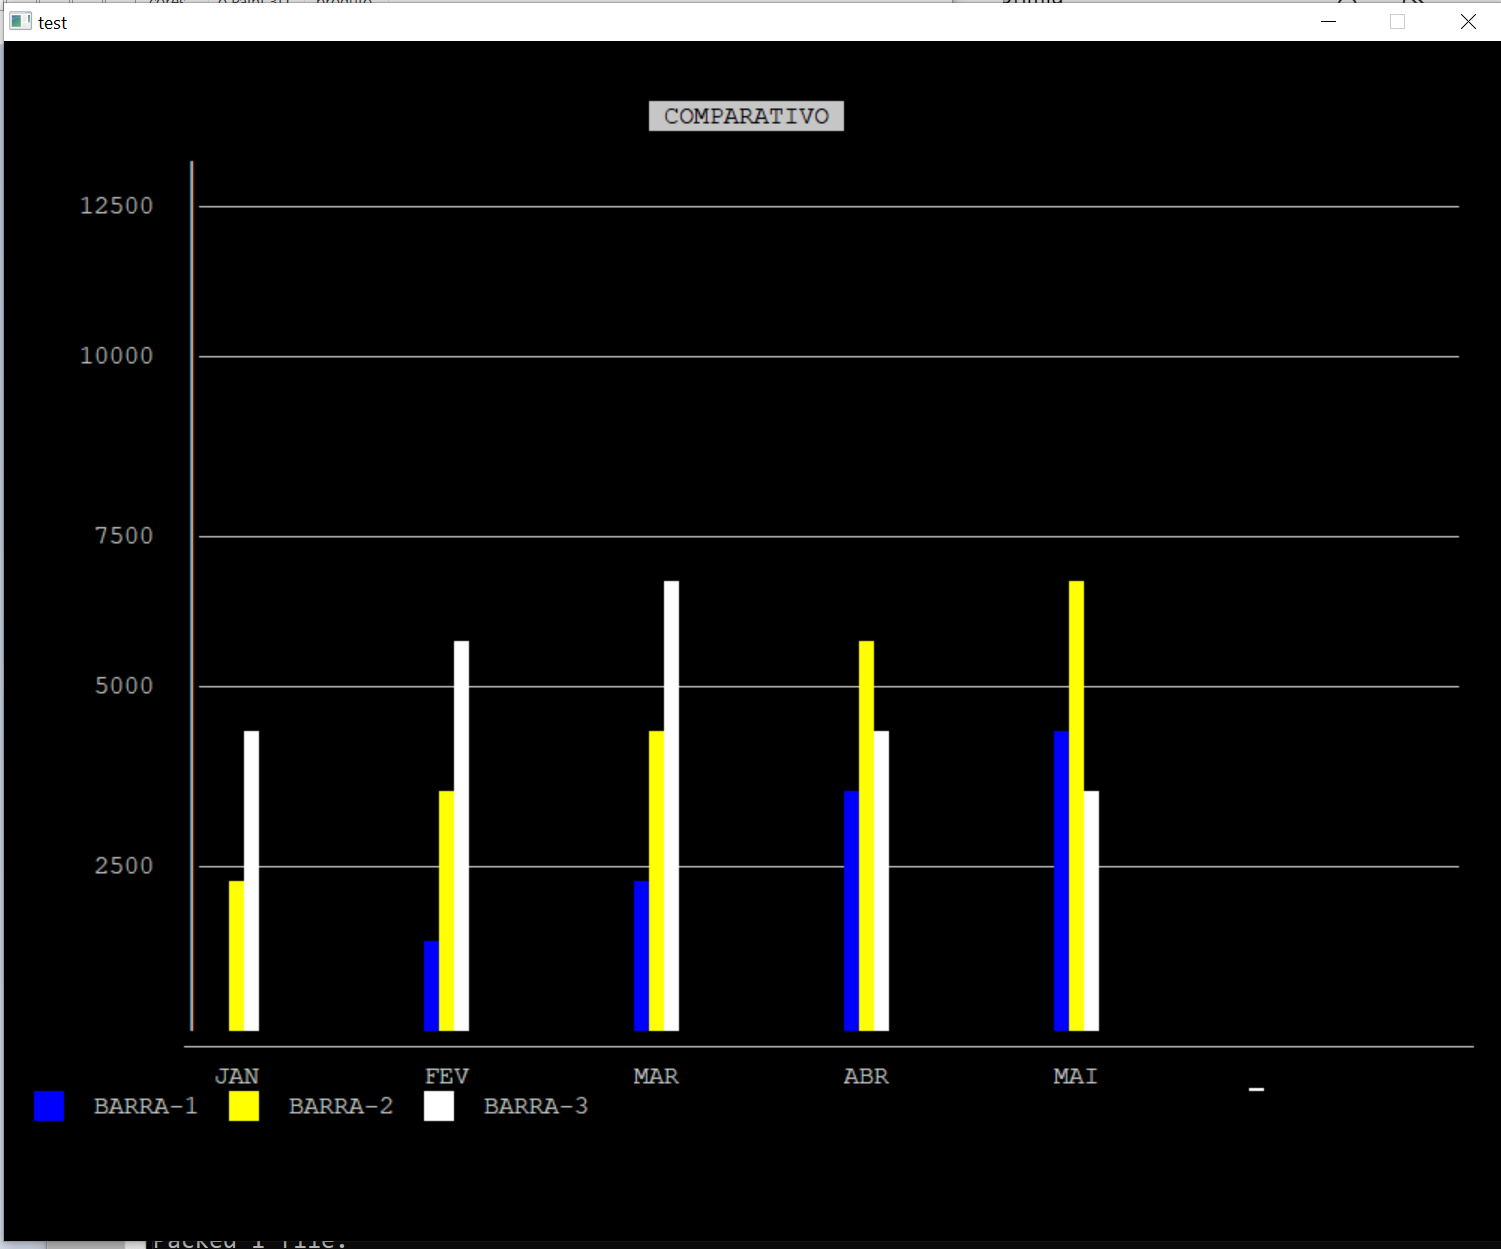Screen dimensions: 1501x1249
Task: Click the blue BARRA-1 legend swatch
Action: pos(49,1106)
